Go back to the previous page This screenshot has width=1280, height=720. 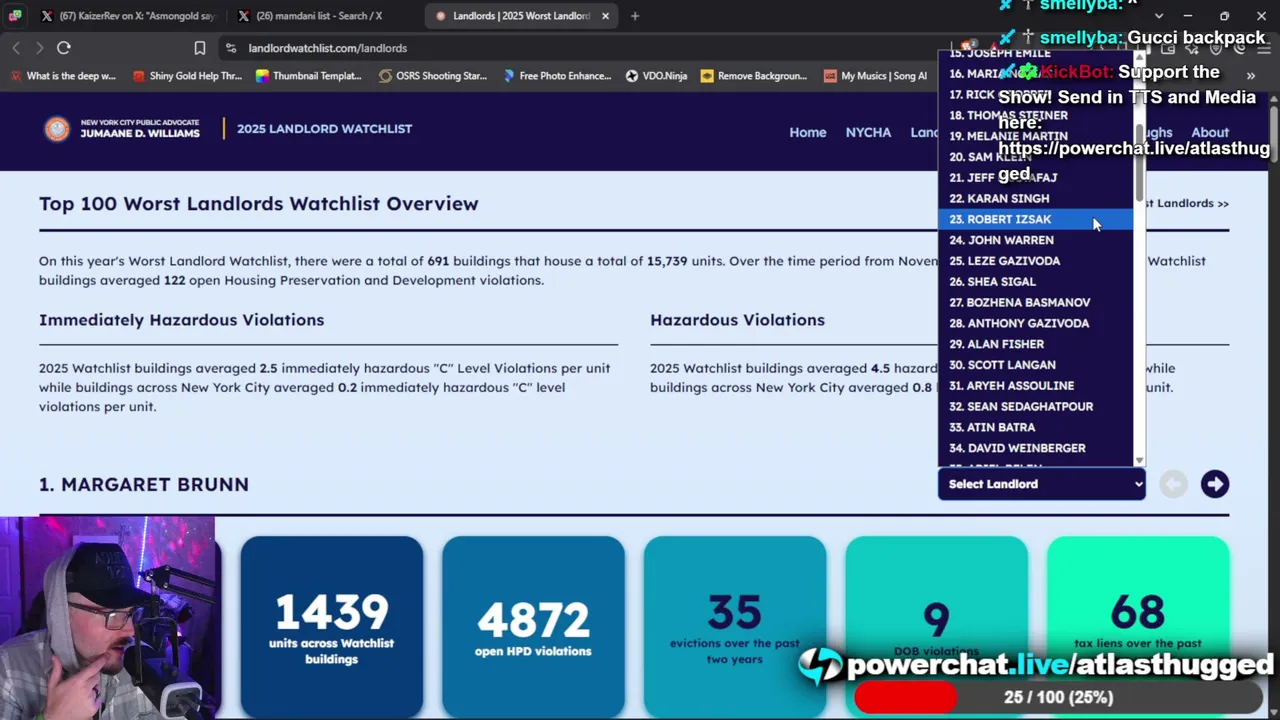click(x=16, y=48)
